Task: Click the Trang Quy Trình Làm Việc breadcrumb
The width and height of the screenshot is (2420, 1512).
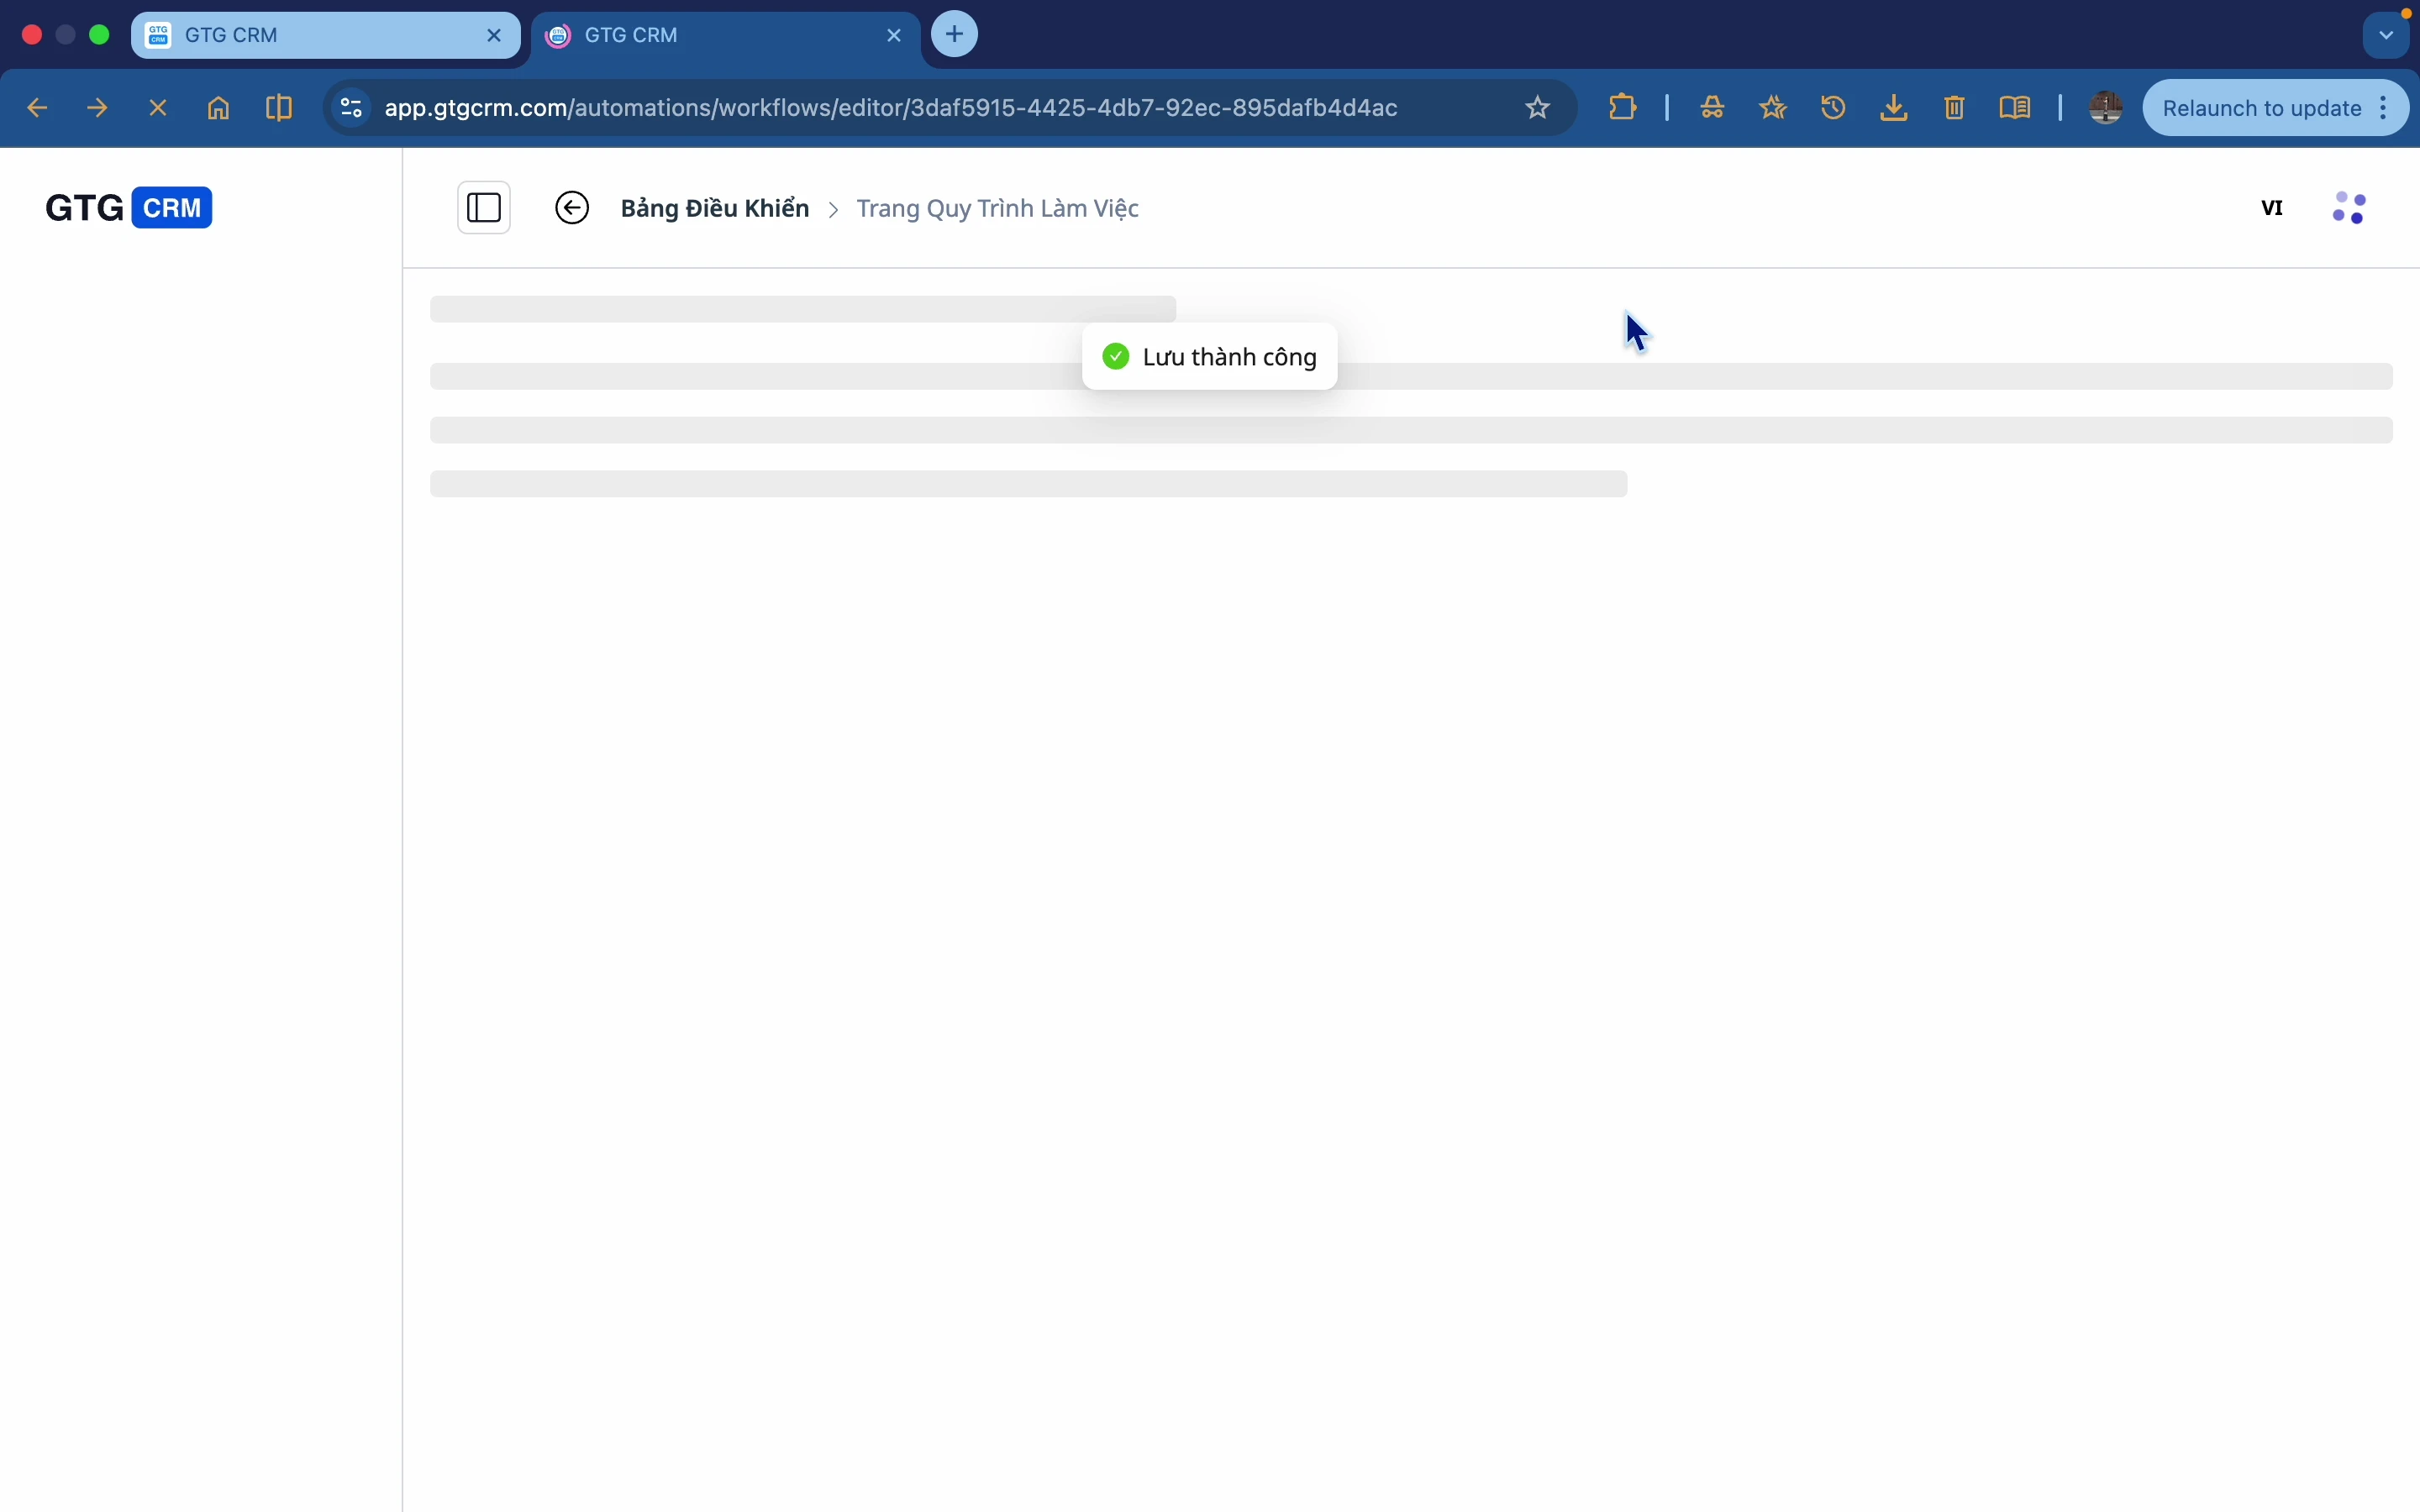Action: pyautogui.click(x=998, y=208)
